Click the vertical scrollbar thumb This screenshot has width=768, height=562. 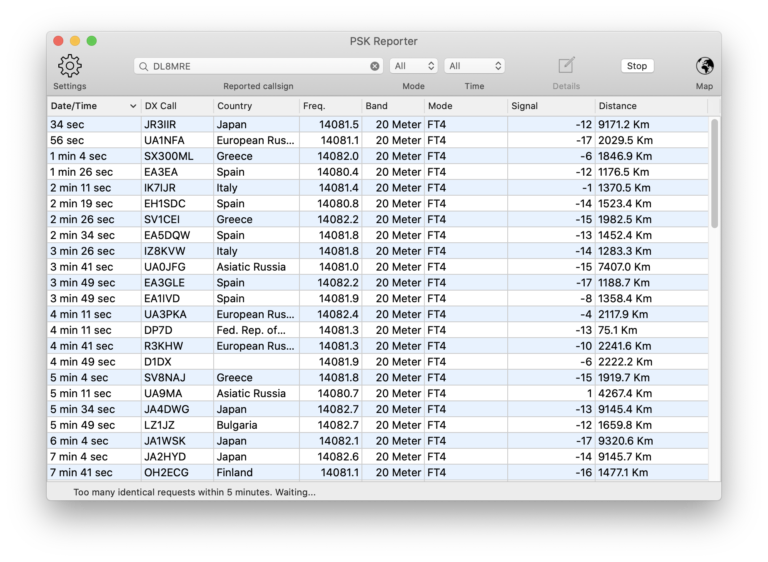pyautogui.click(x=715, y=173)
